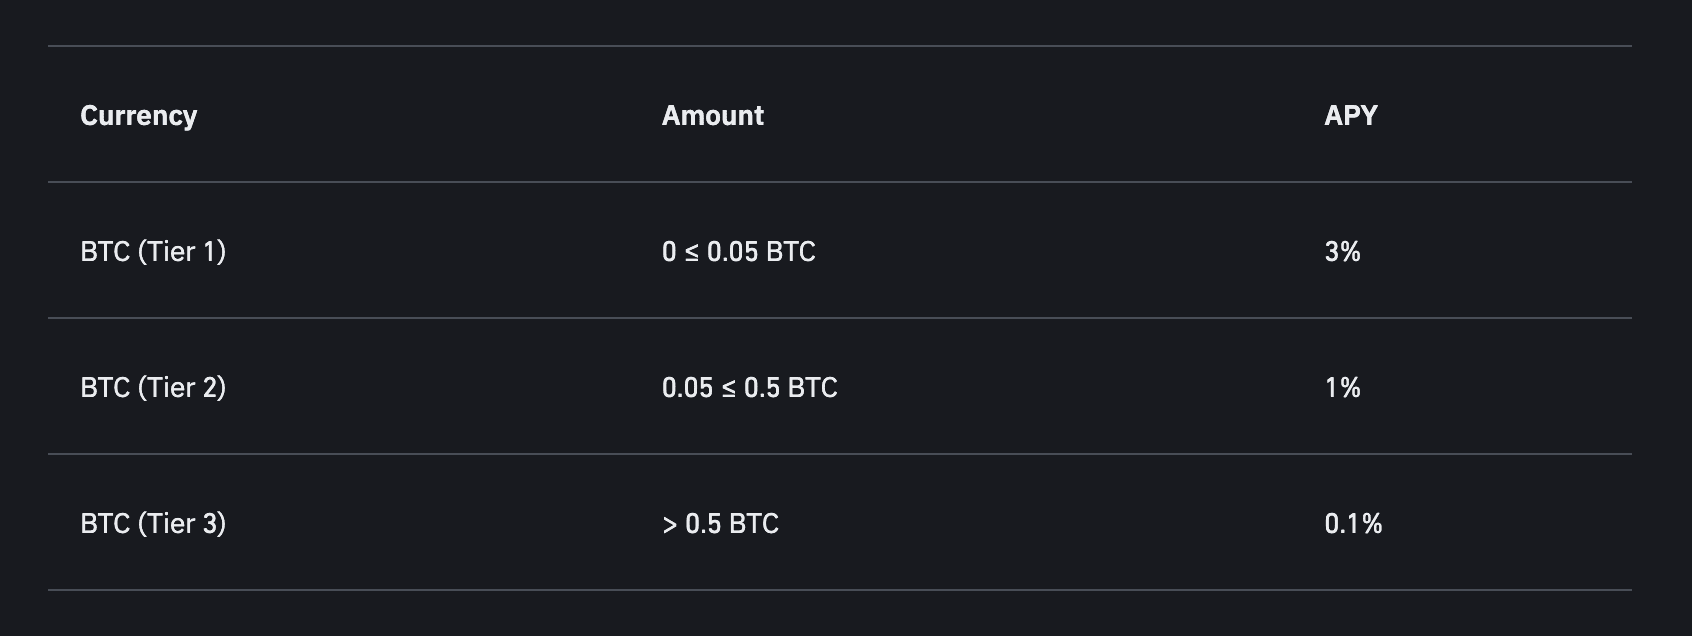Select the BTC (Tier 1) currency cell

[x=153, y=252]
